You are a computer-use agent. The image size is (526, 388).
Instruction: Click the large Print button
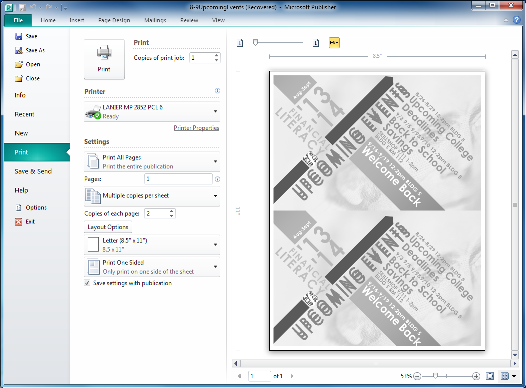104,59
